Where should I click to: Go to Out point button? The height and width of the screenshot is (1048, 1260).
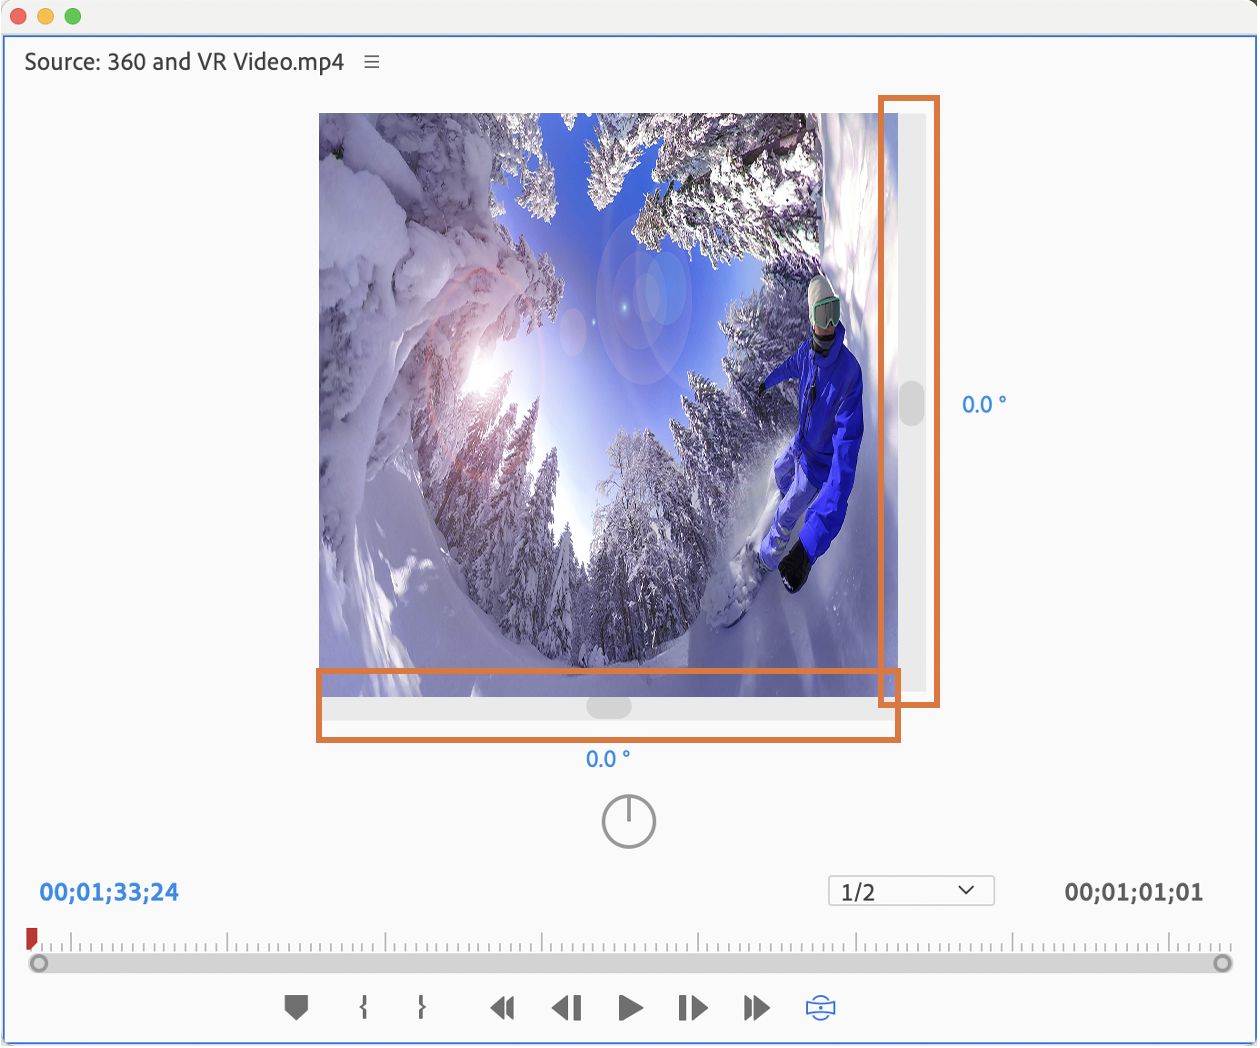pyautogui.click(x=757, y=1008)
